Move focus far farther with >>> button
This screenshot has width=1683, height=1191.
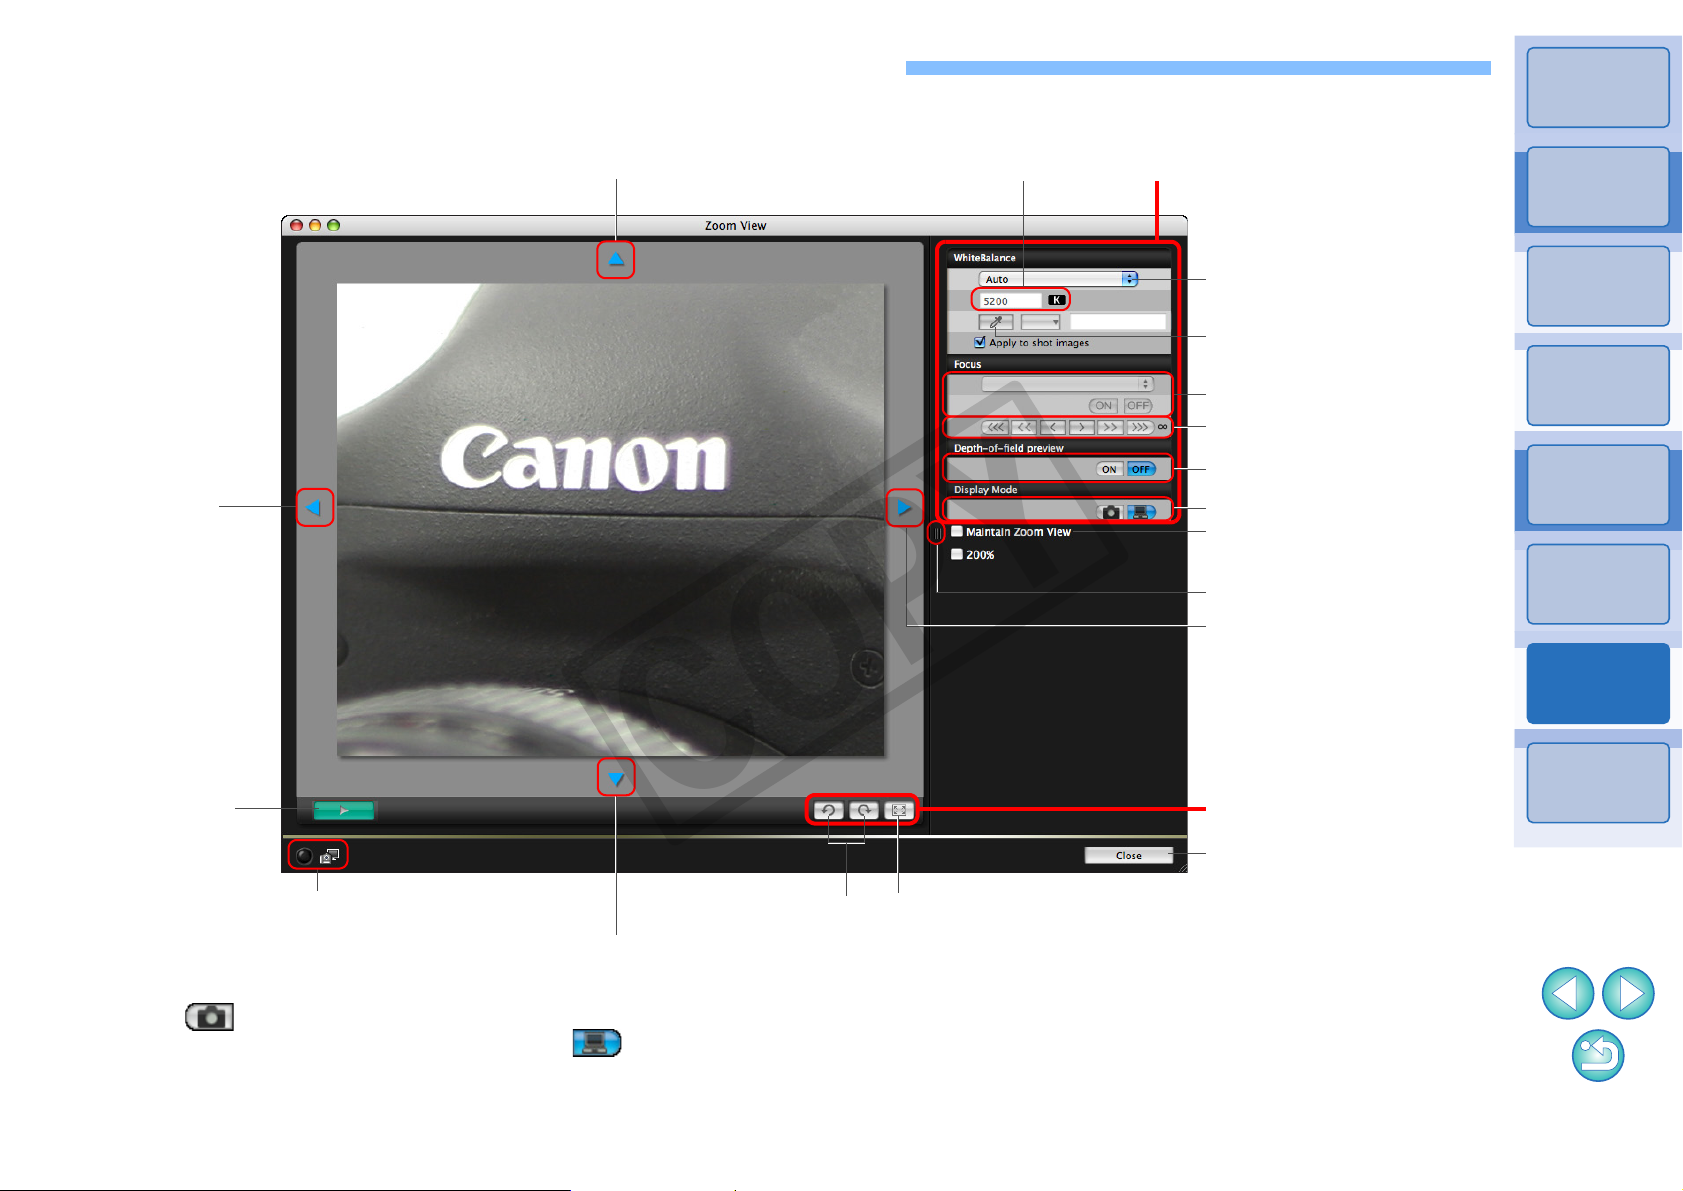(x=1140, y=427)
